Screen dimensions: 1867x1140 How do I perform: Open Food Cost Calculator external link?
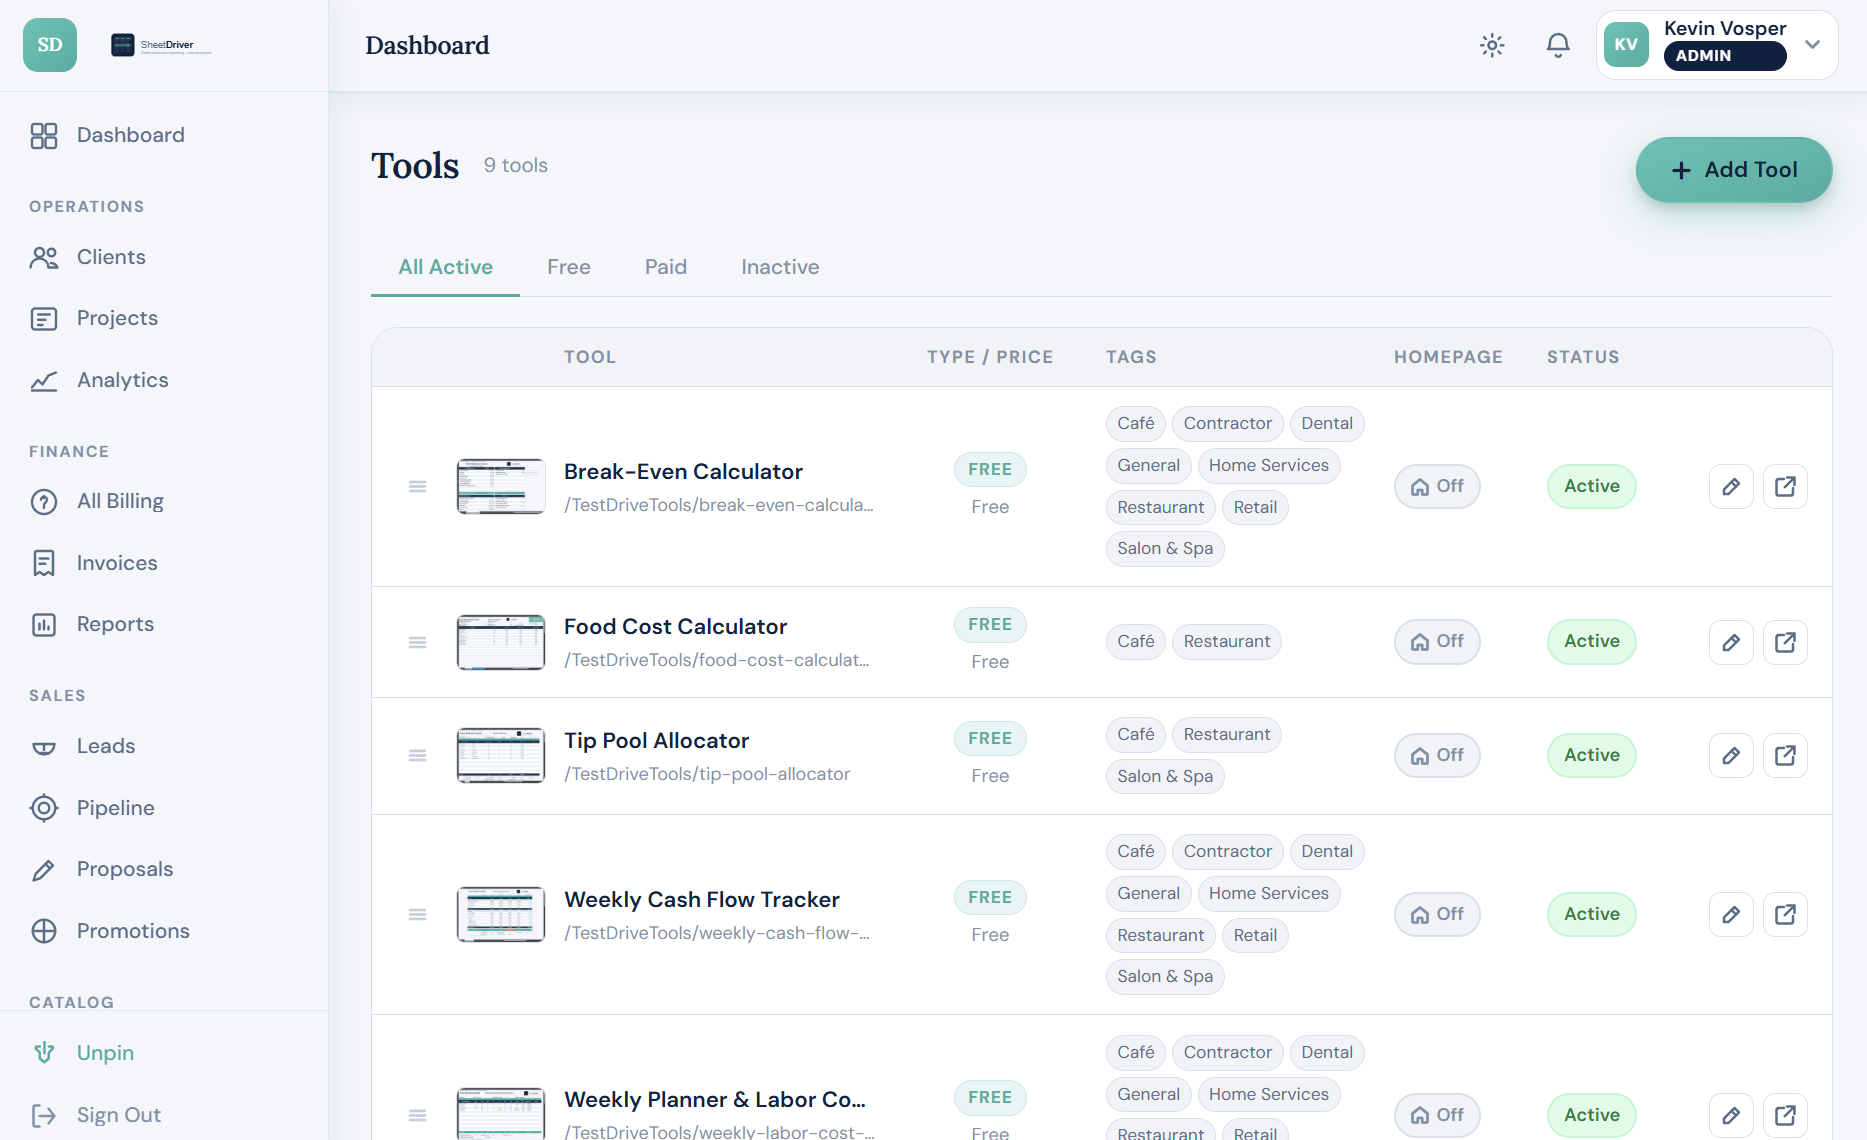[x=1785, y=642]
